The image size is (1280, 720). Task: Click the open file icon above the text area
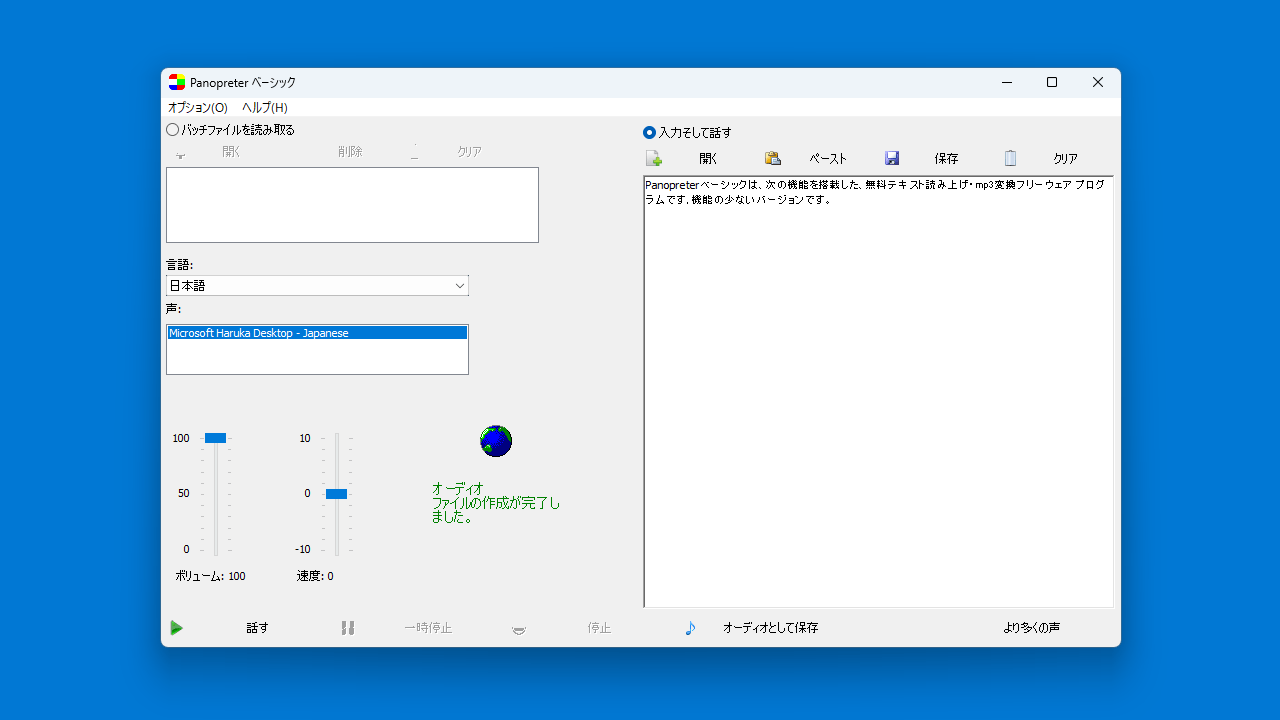653,158
